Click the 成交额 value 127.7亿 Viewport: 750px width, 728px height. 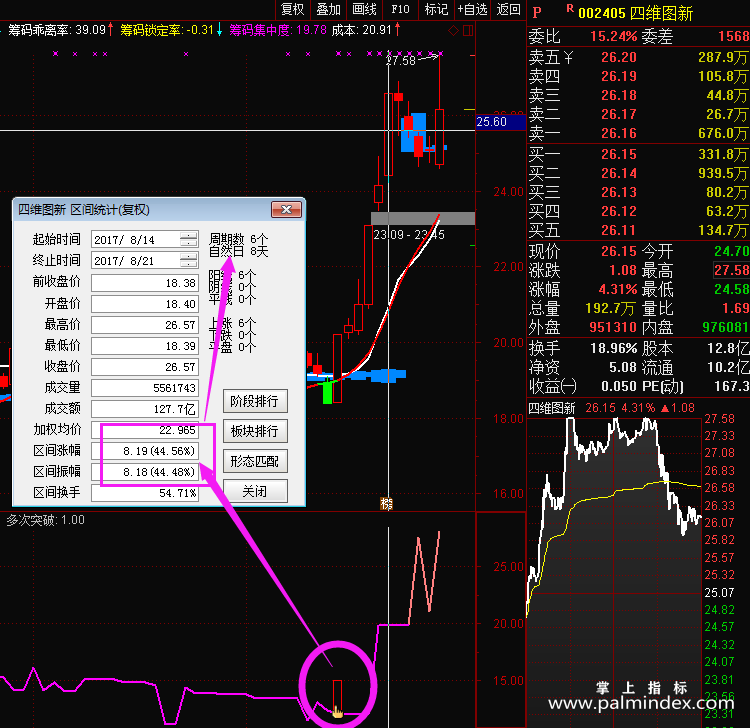[x=144, y=409]
